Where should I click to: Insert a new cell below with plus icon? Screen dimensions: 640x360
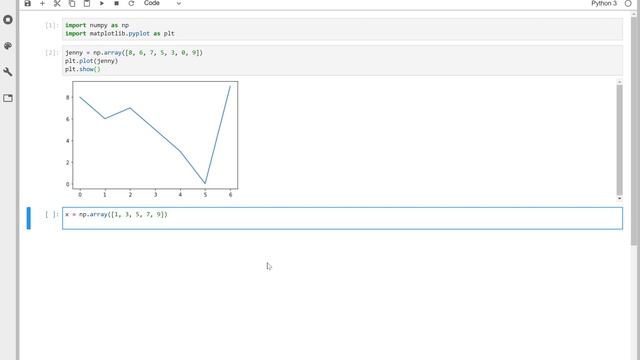tap(42, 3)
